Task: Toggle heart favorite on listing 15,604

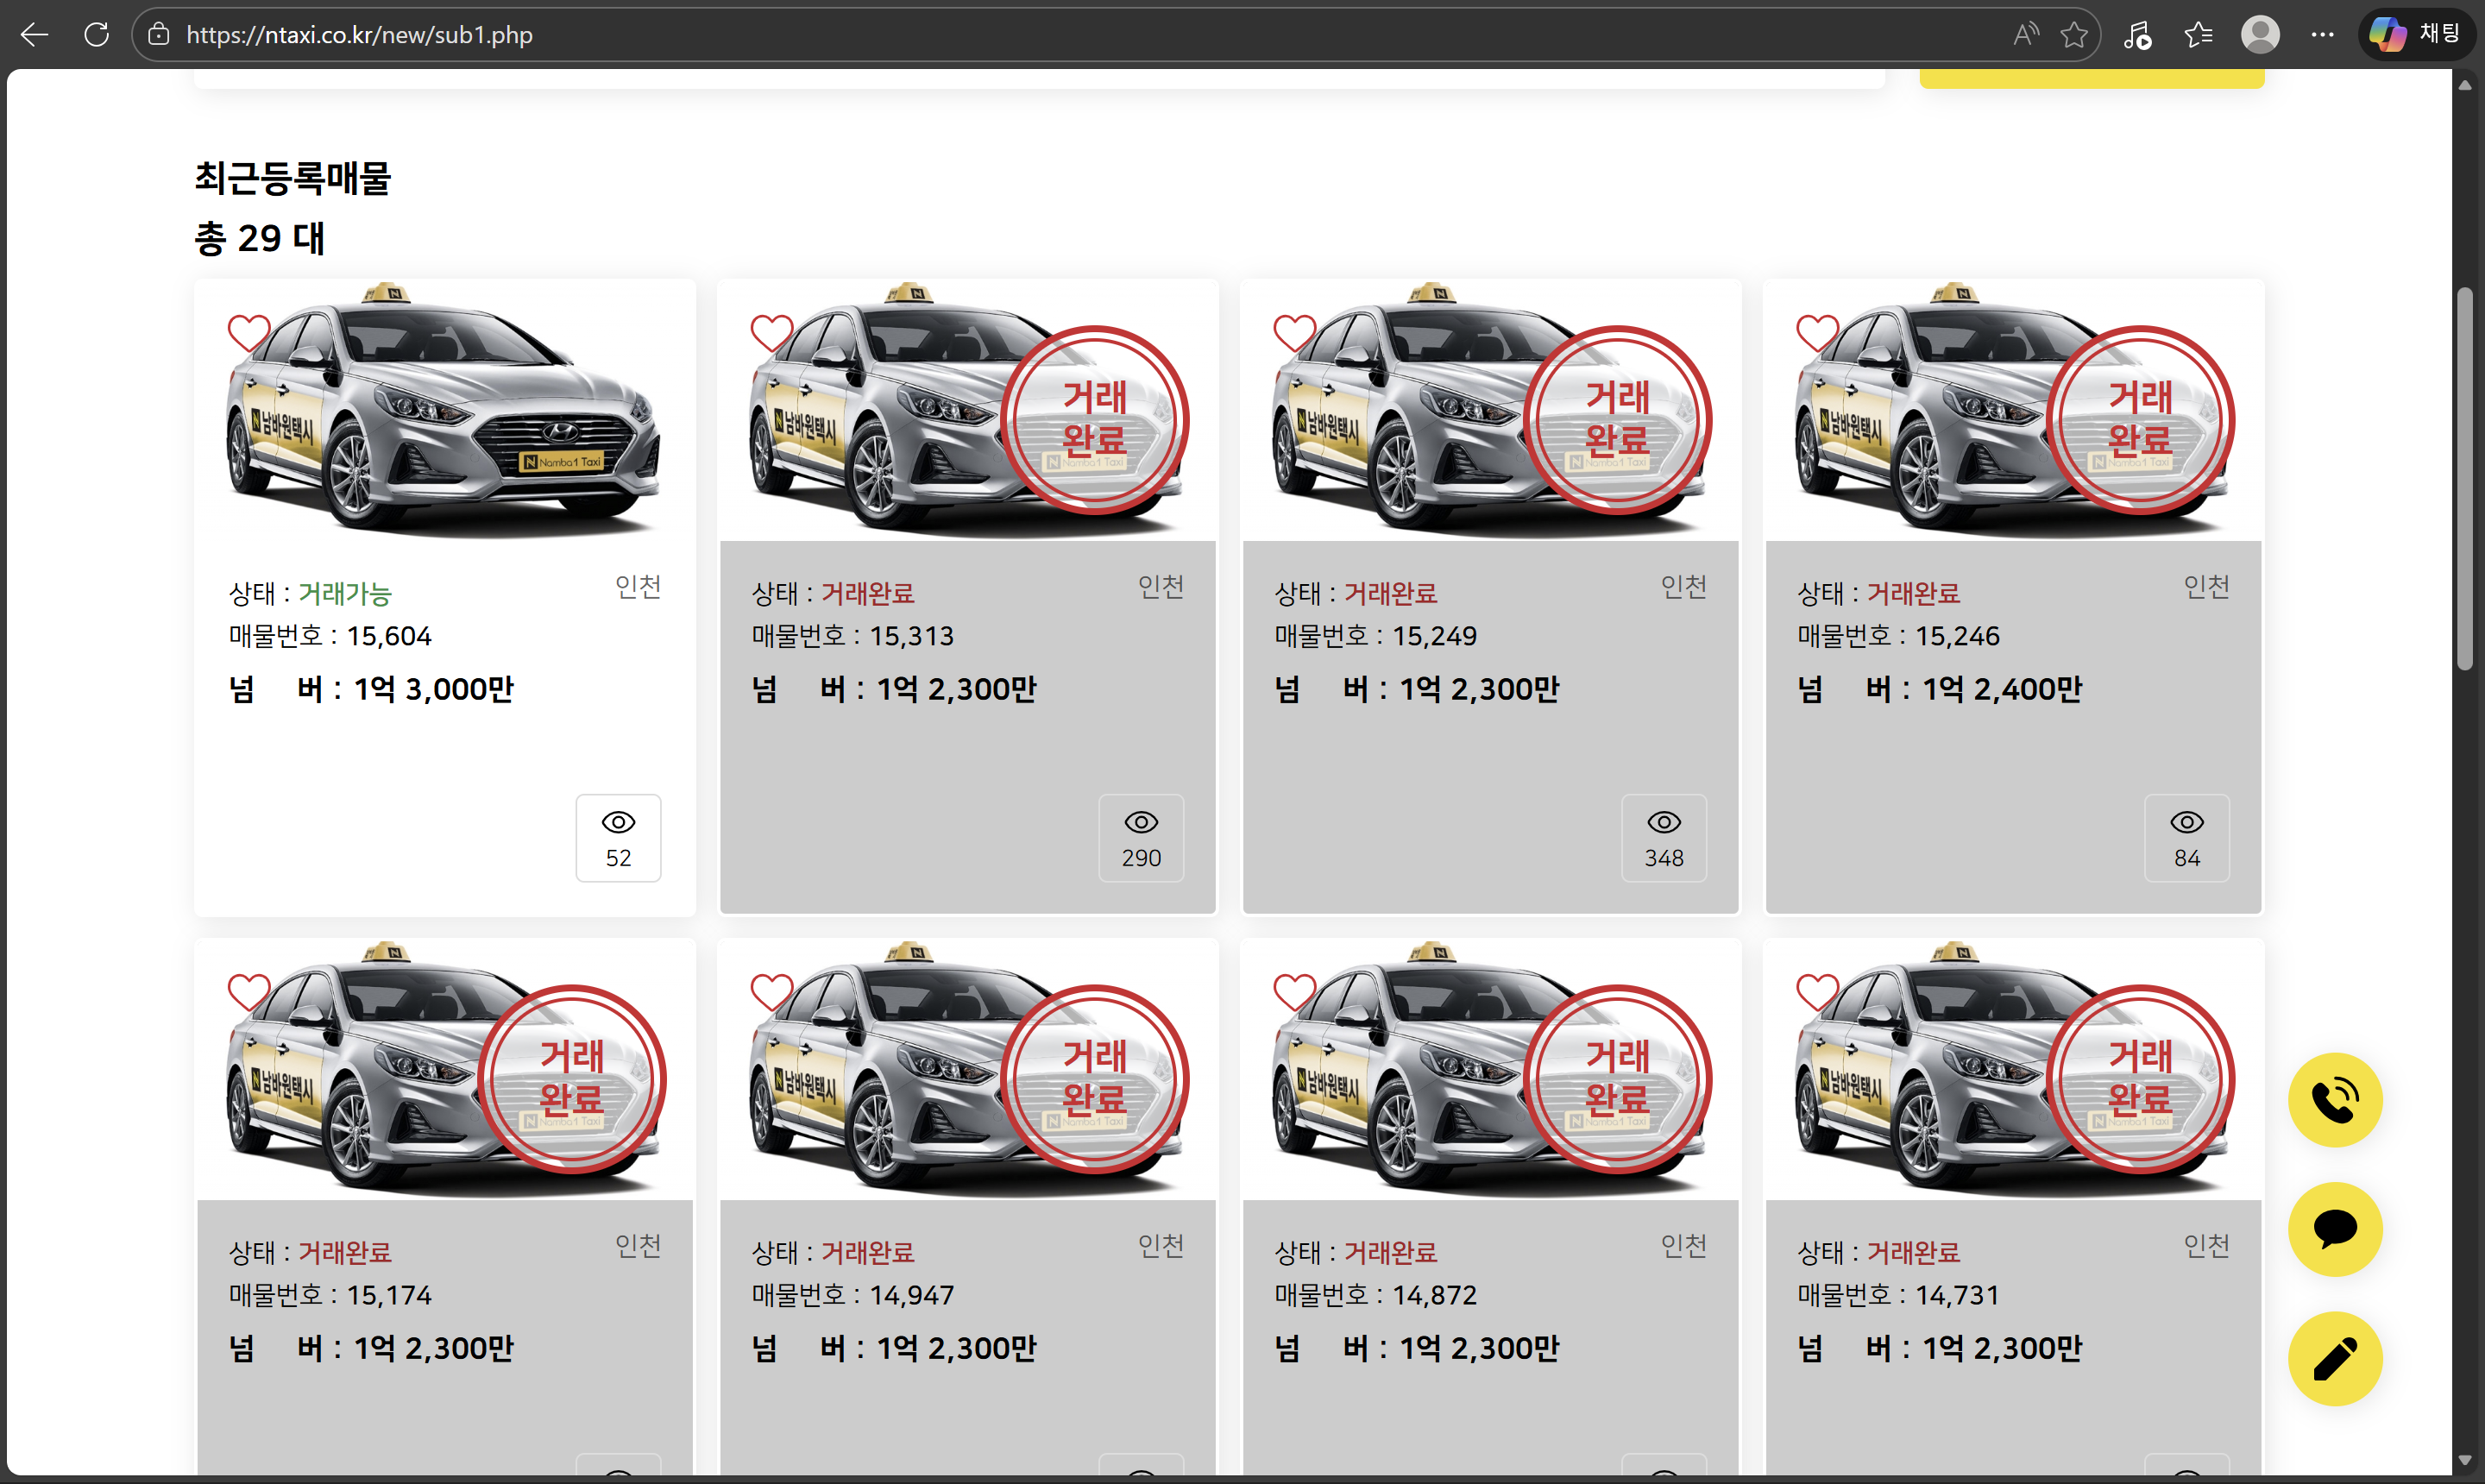Action: (x=249, y=333)
